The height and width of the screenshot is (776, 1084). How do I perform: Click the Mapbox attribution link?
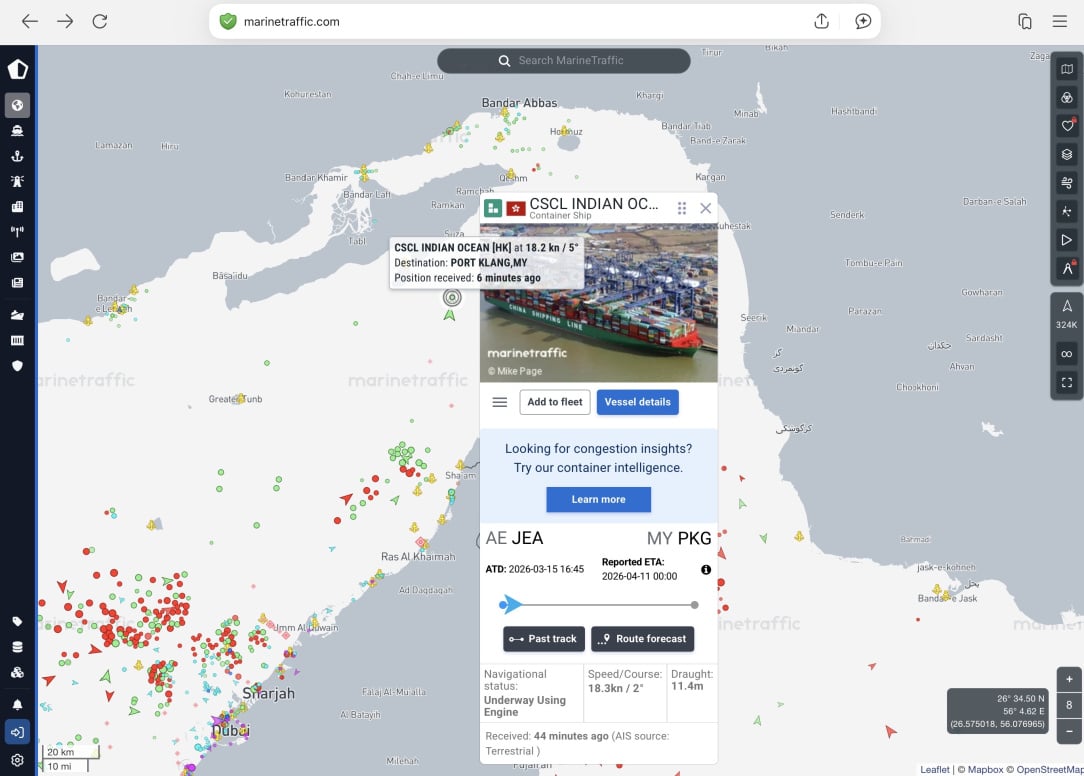[985, 769]
